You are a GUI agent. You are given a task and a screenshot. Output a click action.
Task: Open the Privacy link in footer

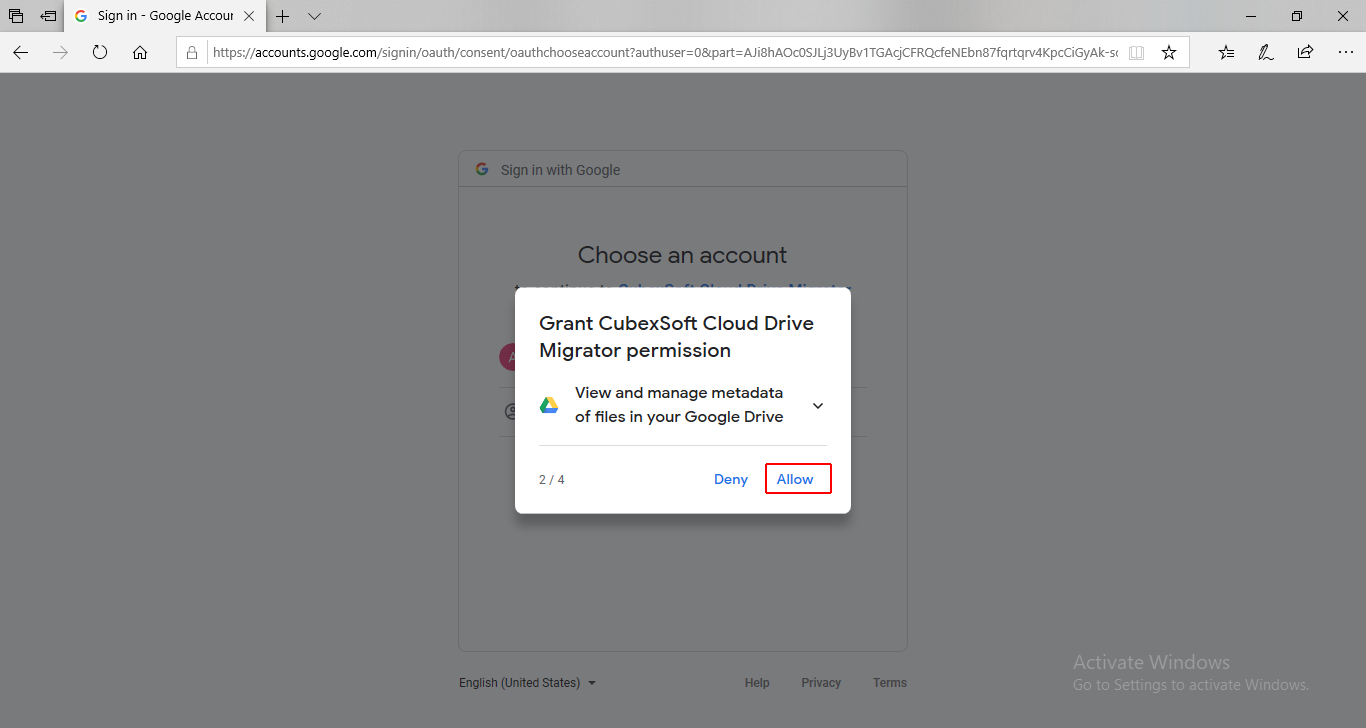[x=821, y=683]
